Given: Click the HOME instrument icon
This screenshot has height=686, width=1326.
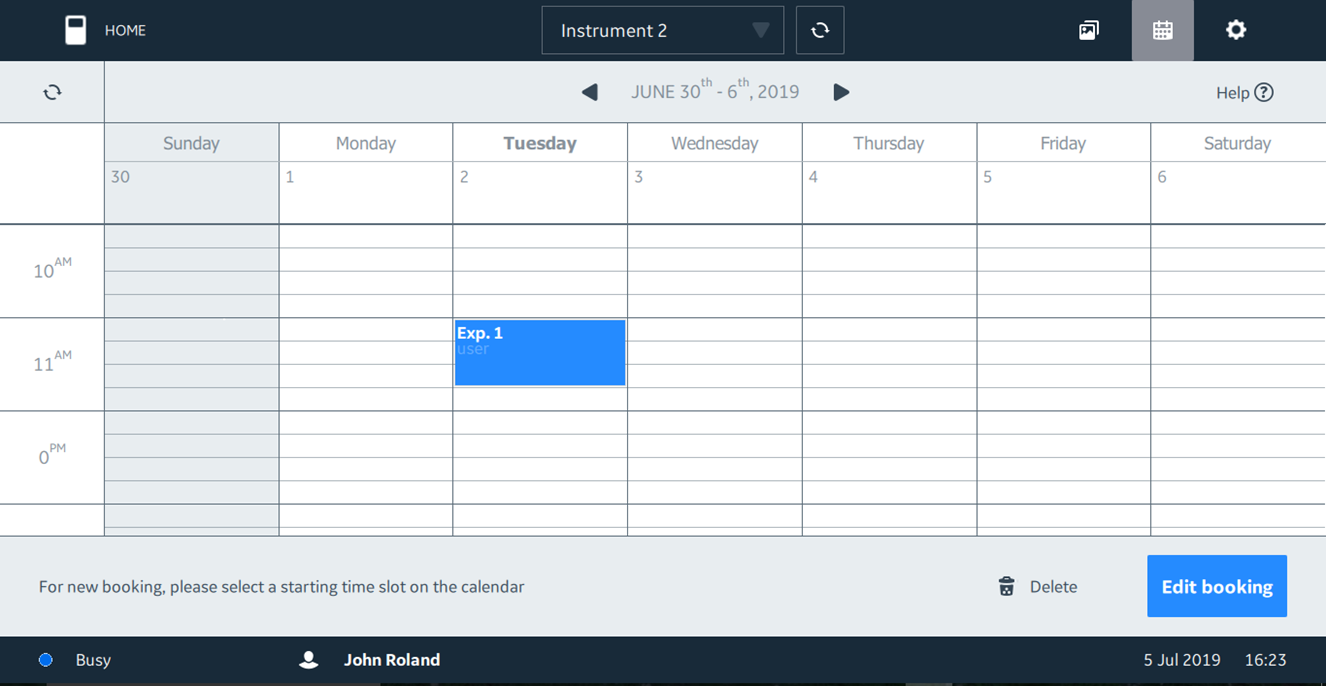Looking at the screenshot, I should click(x=76, y=30).
